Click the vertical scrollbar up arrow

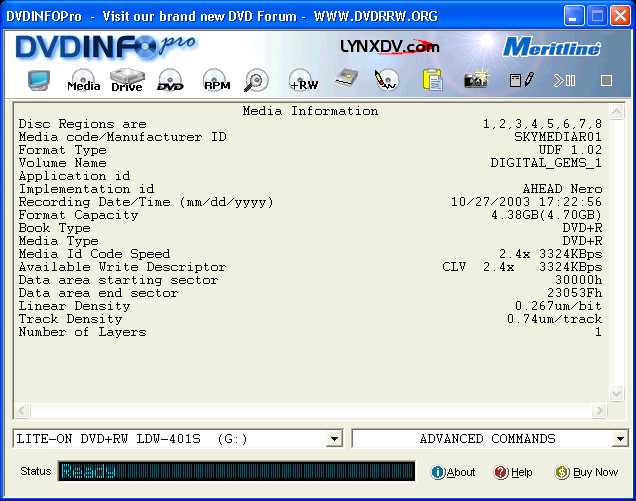click(617, 111)
